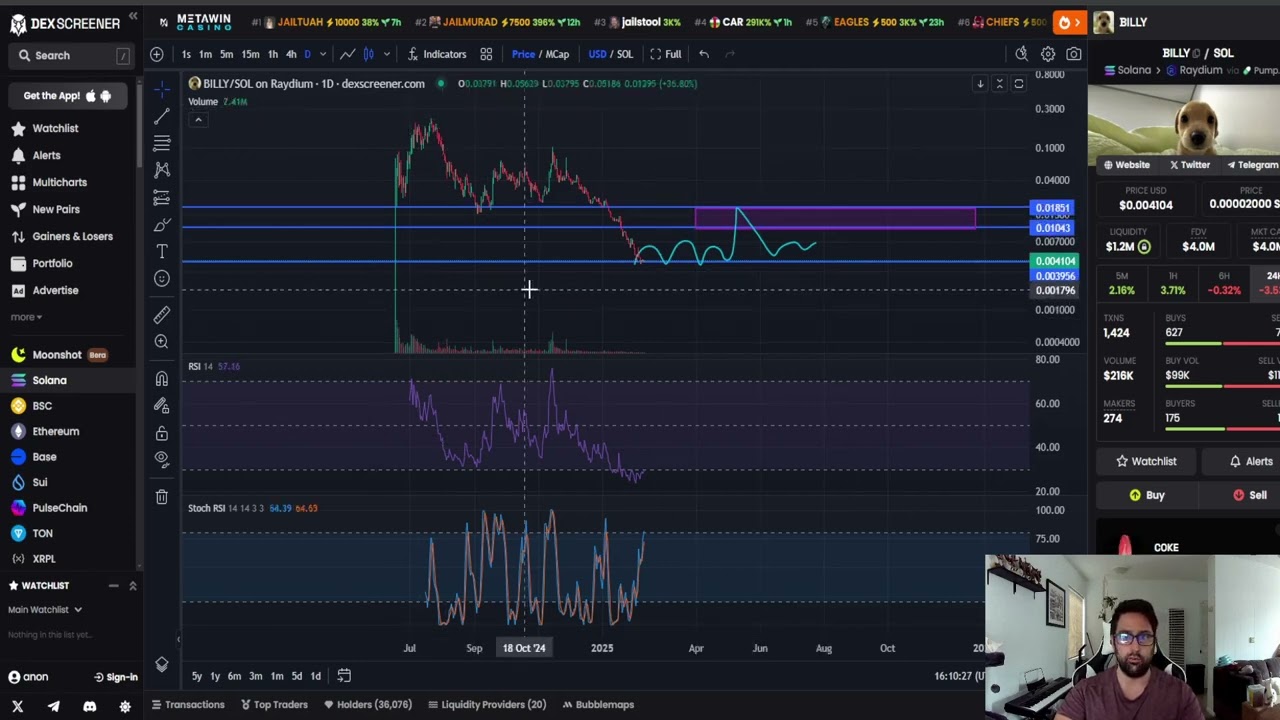1280x720 pixels.
Task: Open the object tree layers icon
Action: 162,665
